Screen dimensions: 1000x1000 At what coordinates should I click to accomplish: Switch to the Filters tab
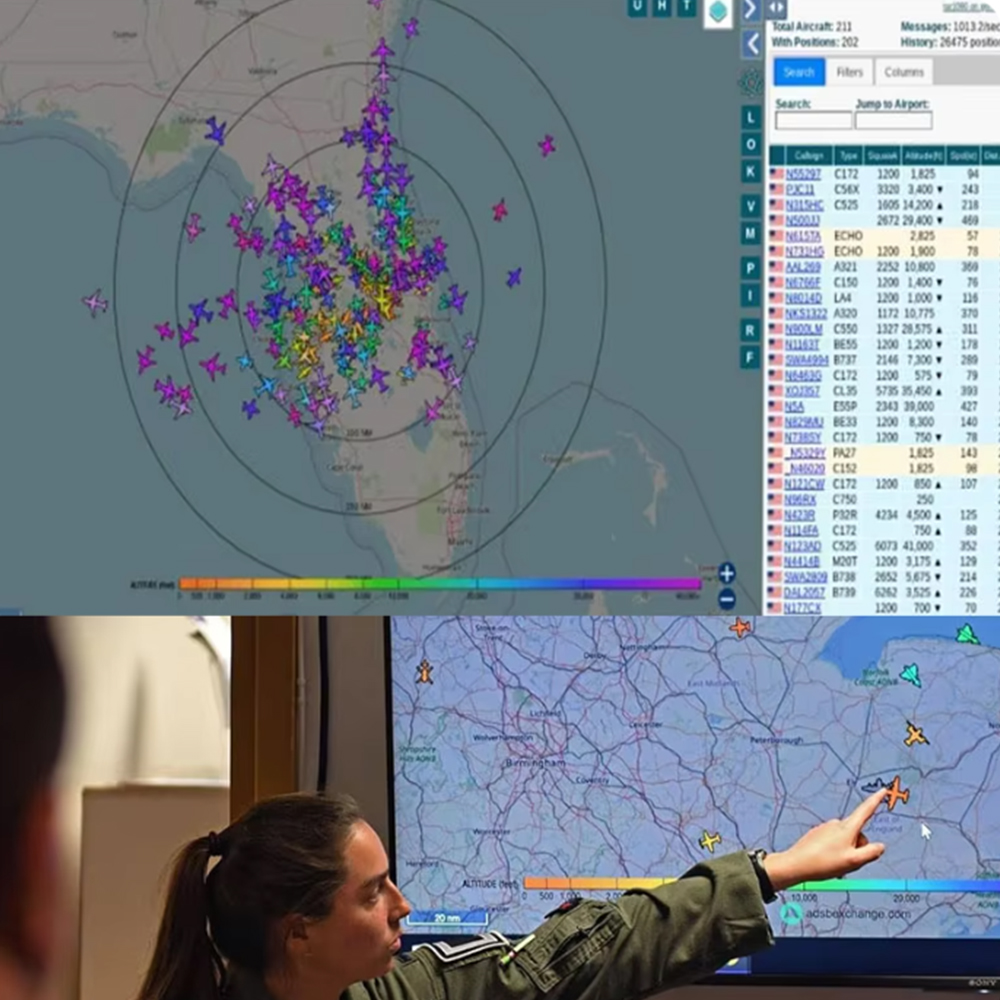tap(849, 72)
